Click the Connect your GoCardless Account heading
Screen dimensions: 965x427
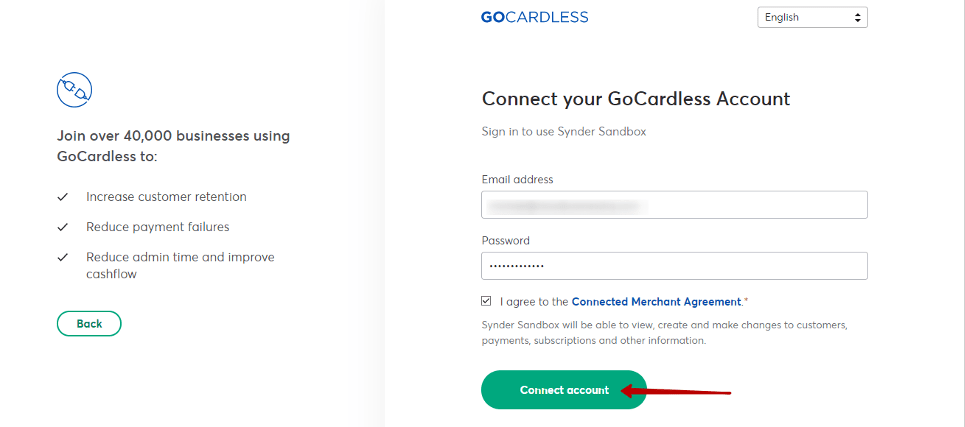click(x=636, y=98)
